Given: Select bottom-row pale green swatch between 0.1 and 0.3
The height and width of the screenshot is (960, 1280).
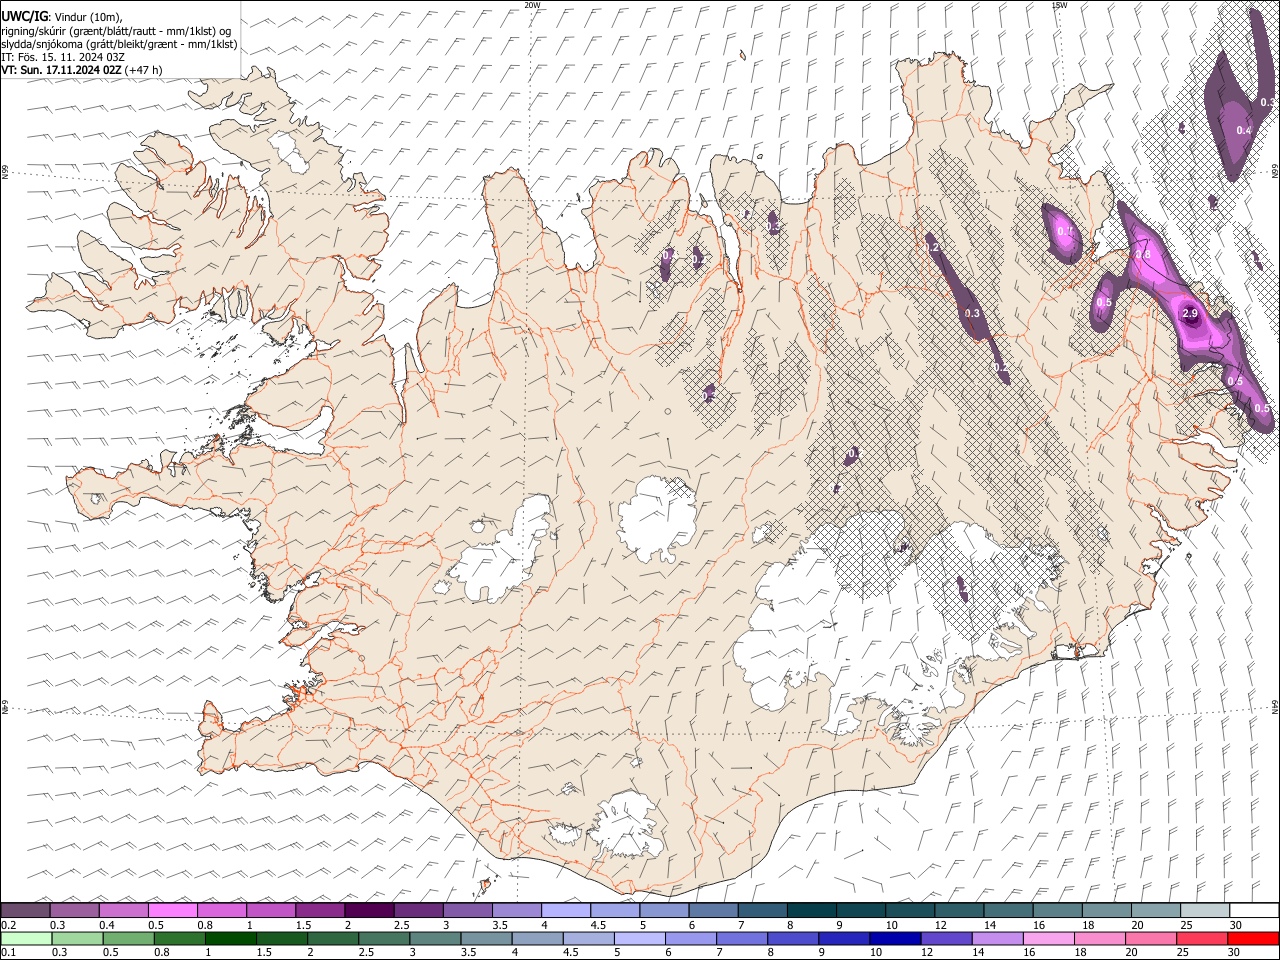Looking at the screenshot, I should click(x=26, y=938).
